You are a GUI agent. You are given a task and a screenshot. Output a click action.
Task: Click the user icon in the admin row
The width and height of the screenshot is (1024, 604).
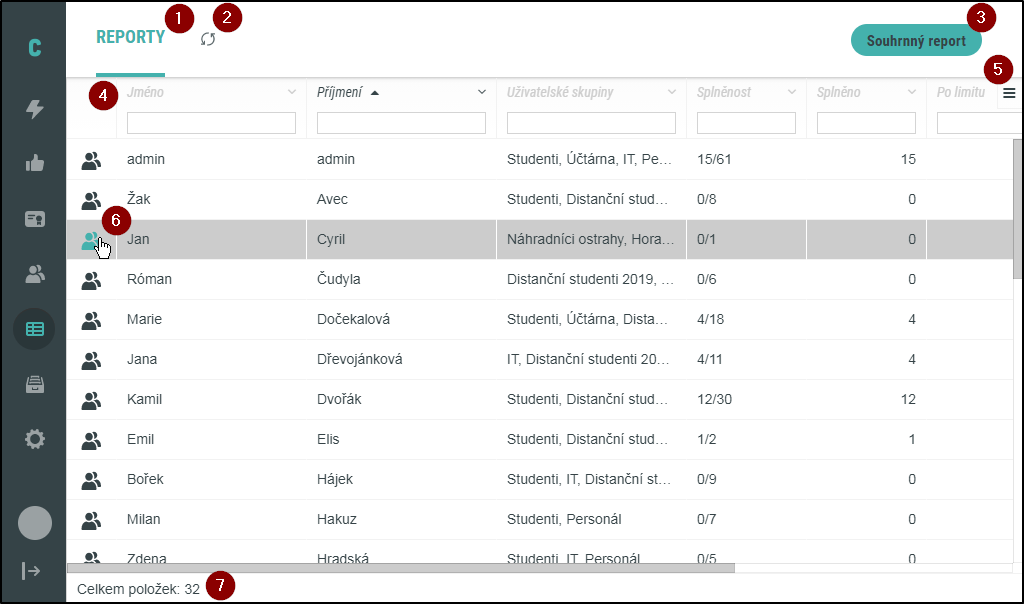click(x=91, y=160)
